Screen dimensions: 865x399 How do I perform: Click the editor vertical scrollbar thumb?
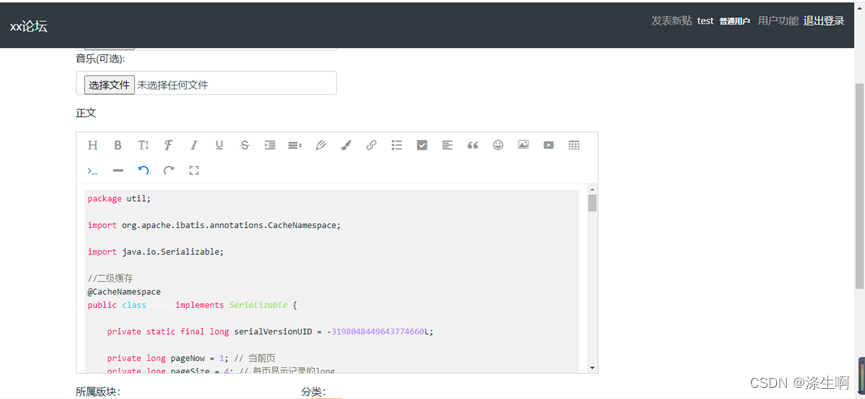click(592, 203)
